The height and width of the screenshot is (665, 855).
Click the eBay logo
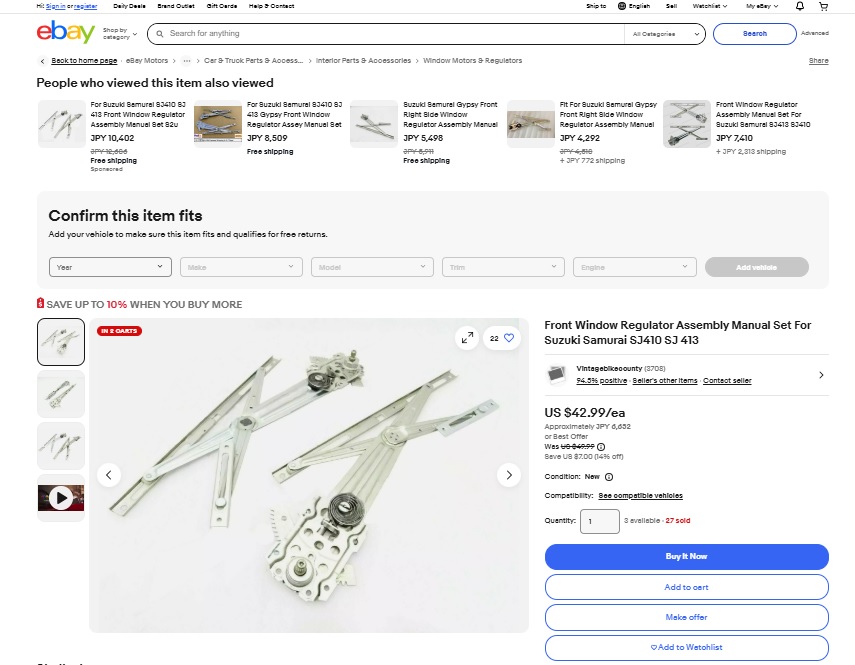[65, 32]
